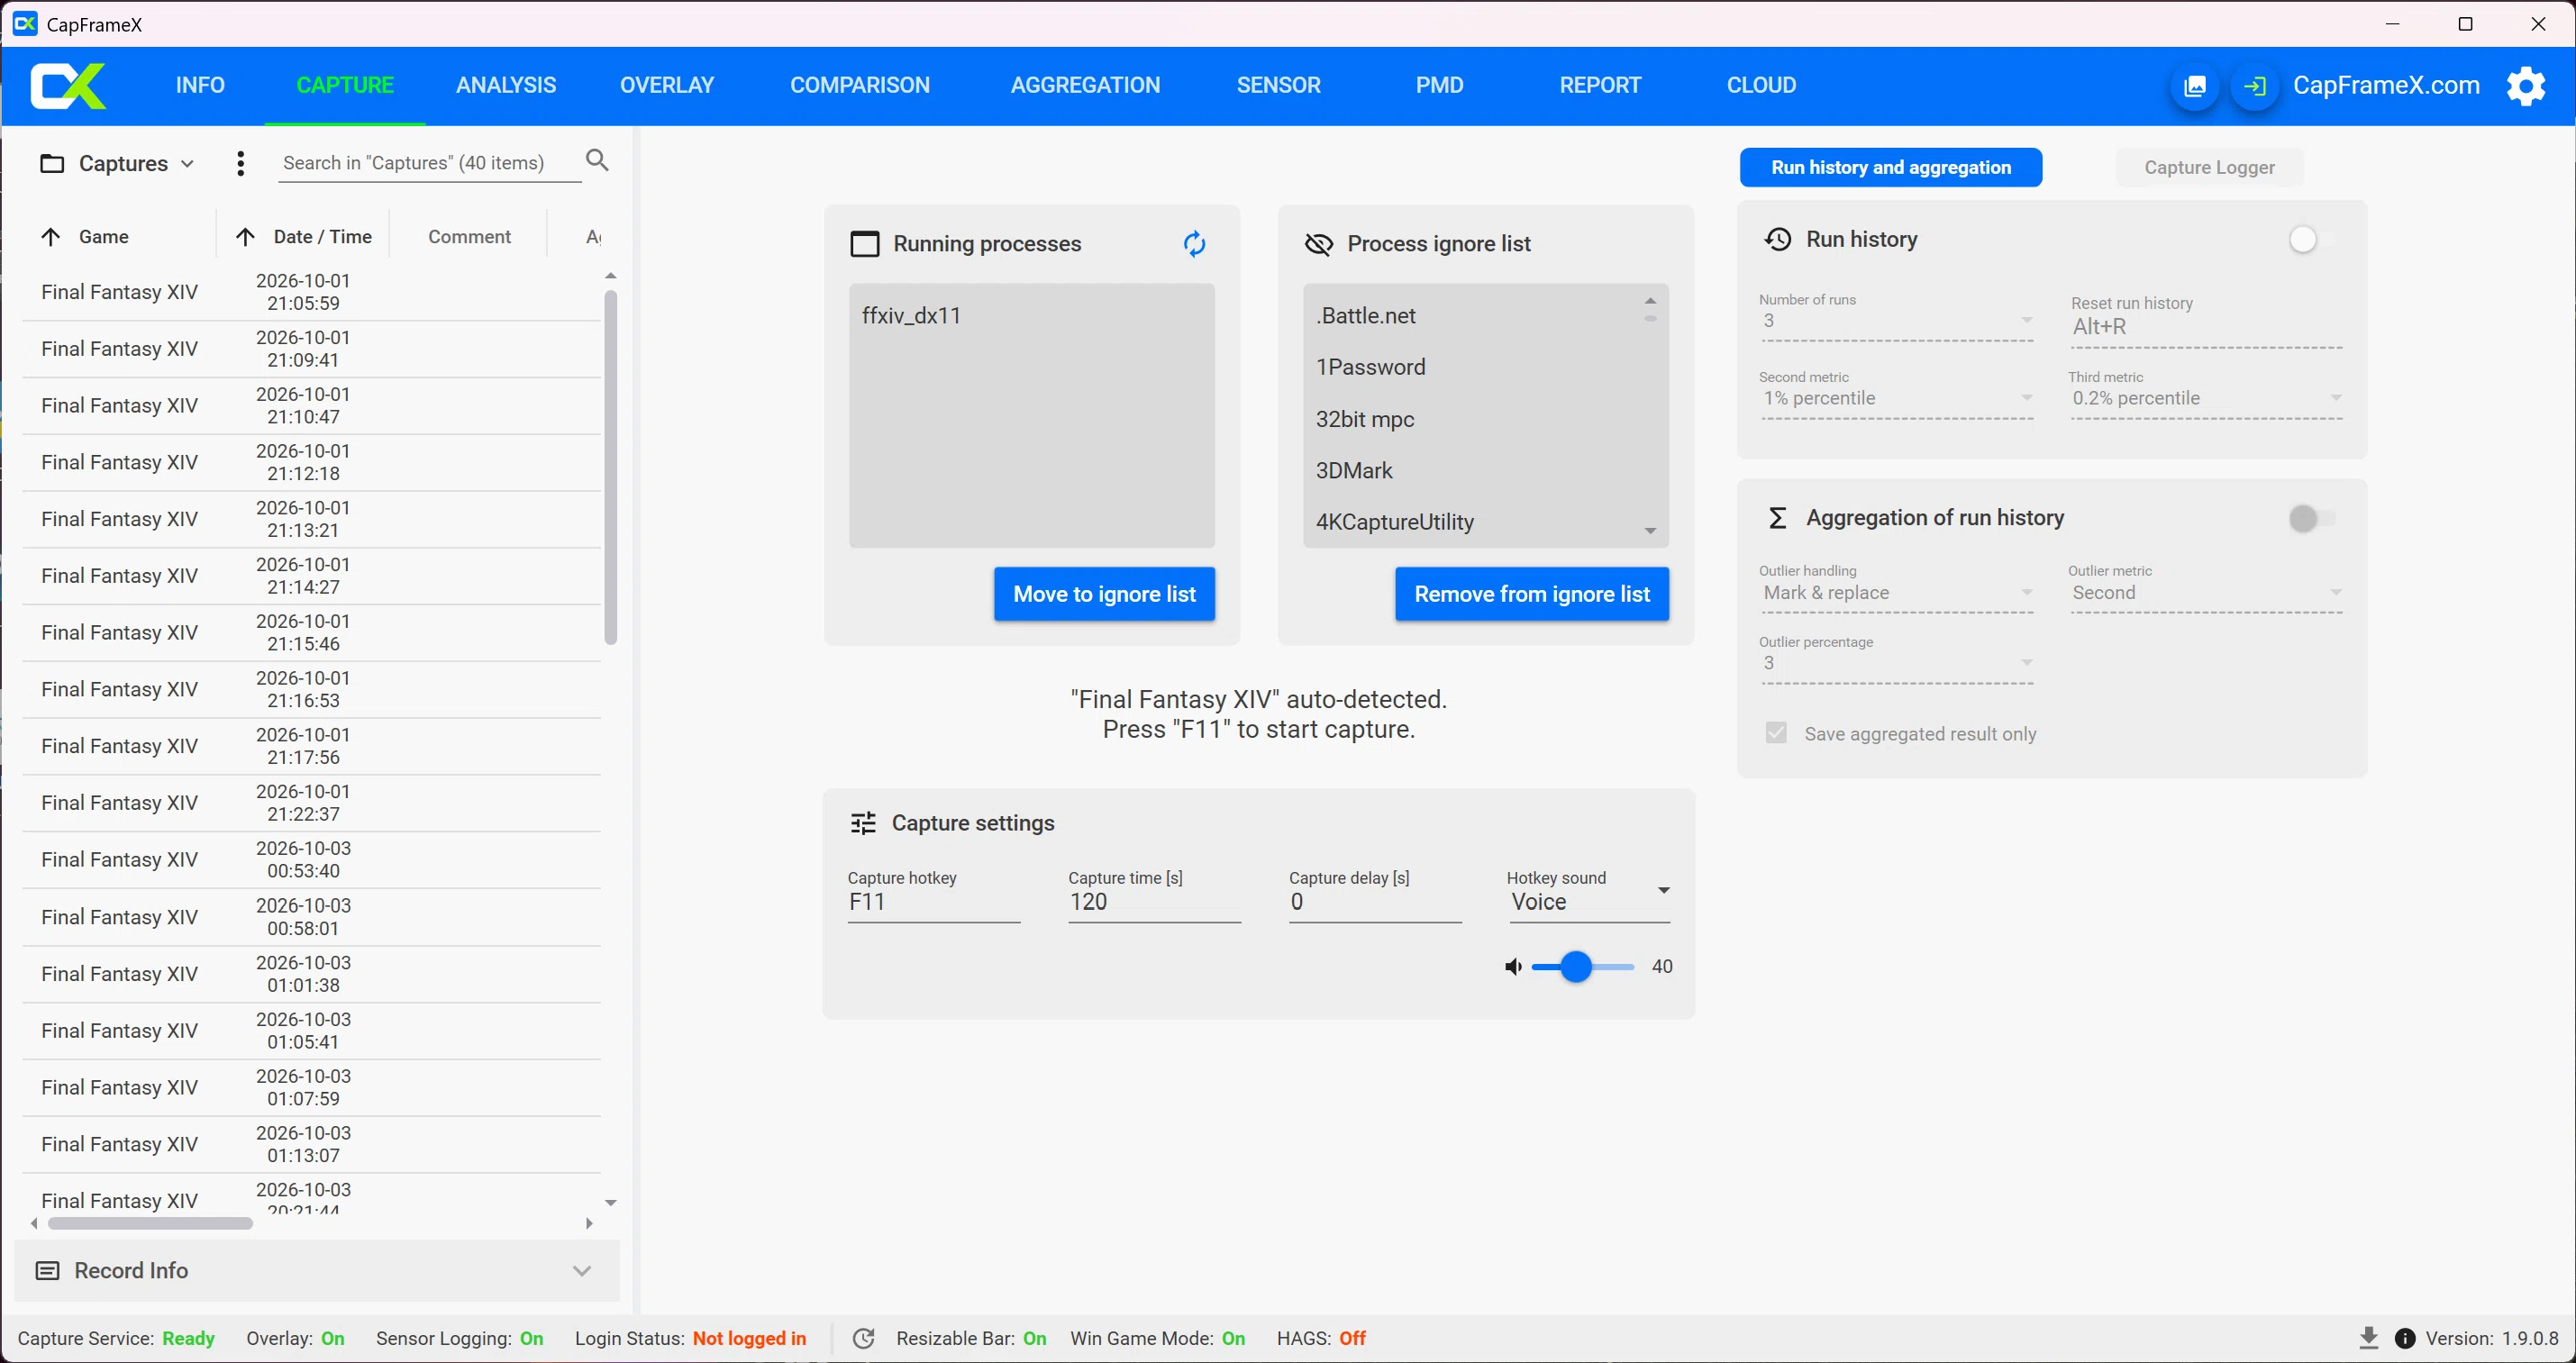Switch to the OVERLAY tab

(667, 85)
